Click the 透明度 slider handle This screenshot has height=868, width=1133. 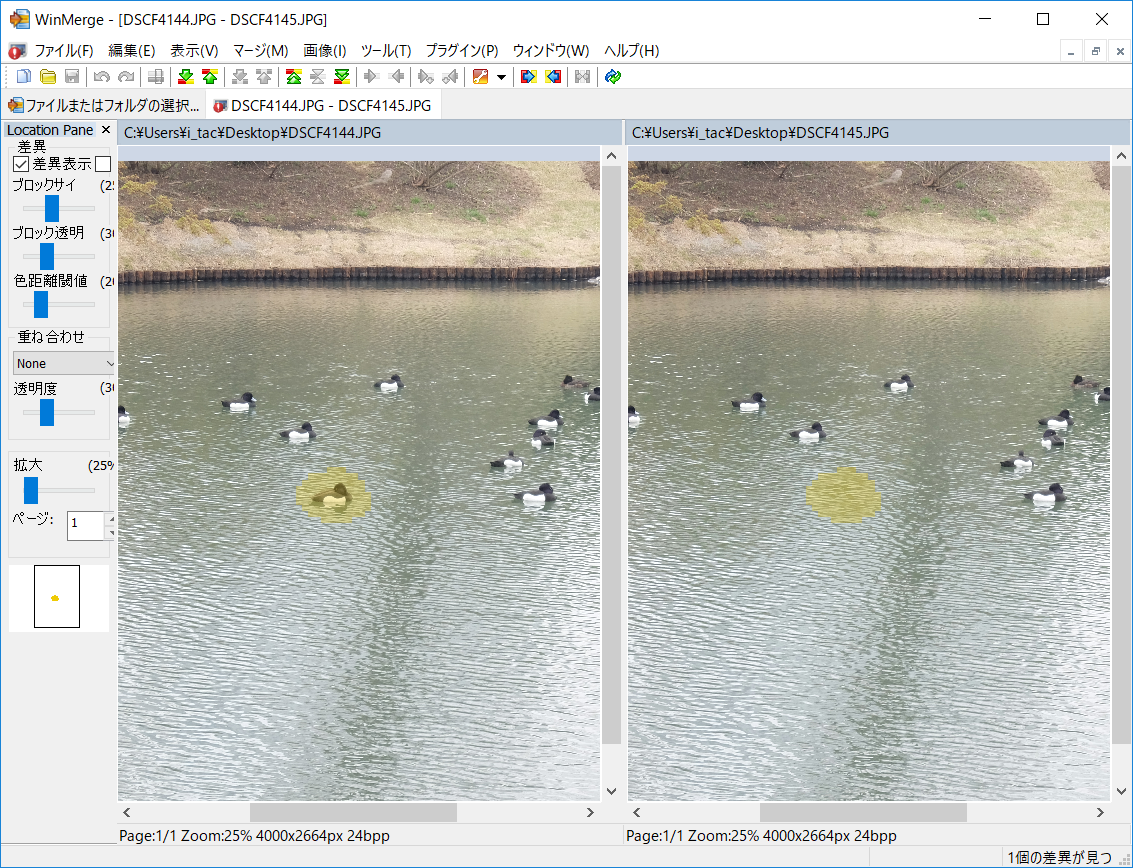(x=47, y=413)
